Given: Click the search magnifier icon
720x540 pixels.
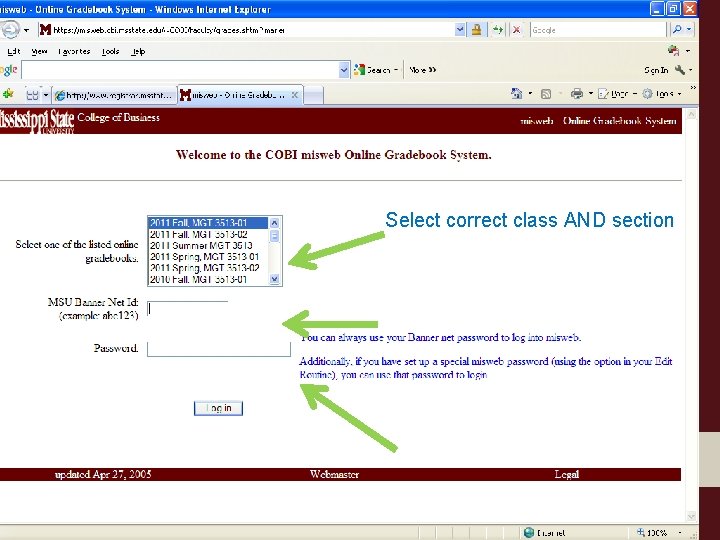Looking at the screenshot, I should coord(676,30).
